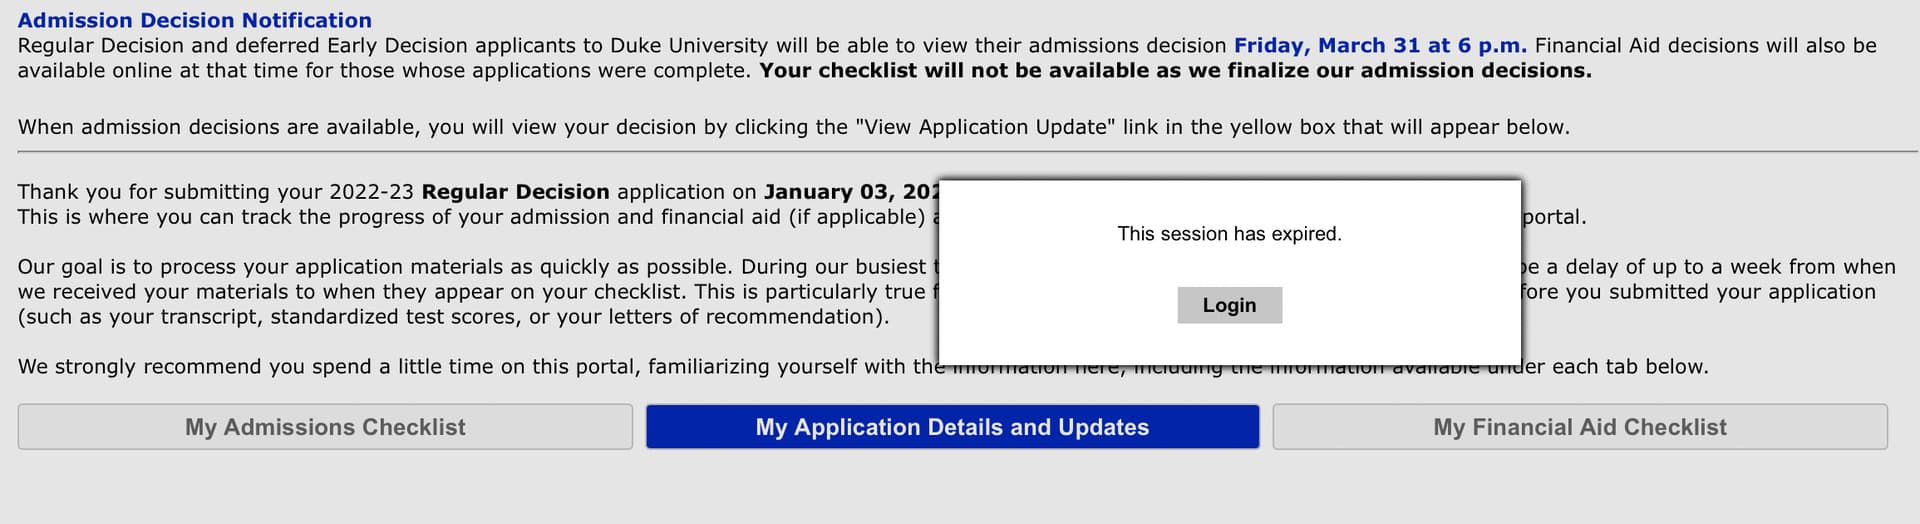Click "This session has expired." message text
The image size is (1920, 524).
click(x=1229, y=234)
